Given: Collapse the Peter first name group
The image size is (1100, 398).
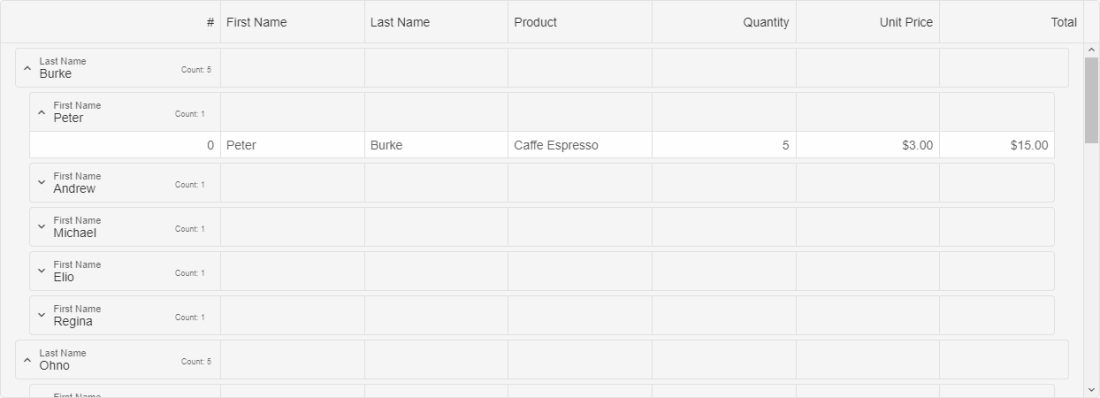Looking at the screenshot, I should [x=41, y=112].
